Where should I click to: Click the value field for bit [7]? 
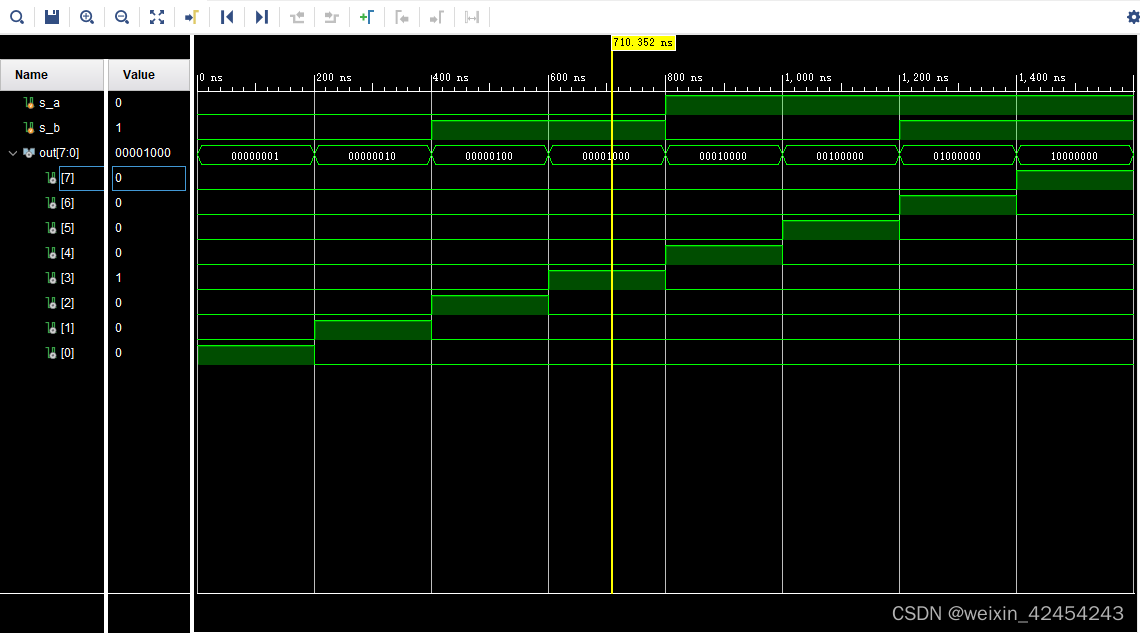pos(149,178)
